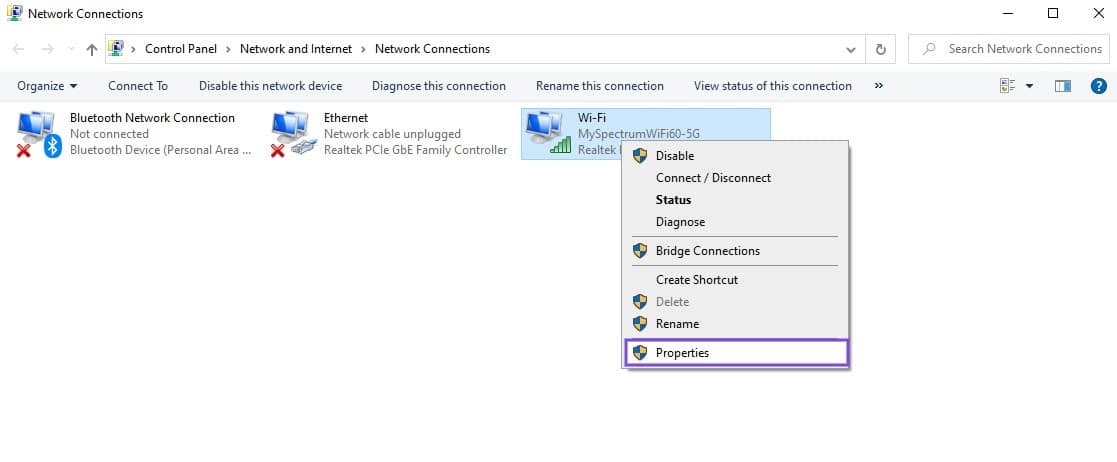
Task: Click Bridge Connections menu entry
Action: [x=707, y=251]
